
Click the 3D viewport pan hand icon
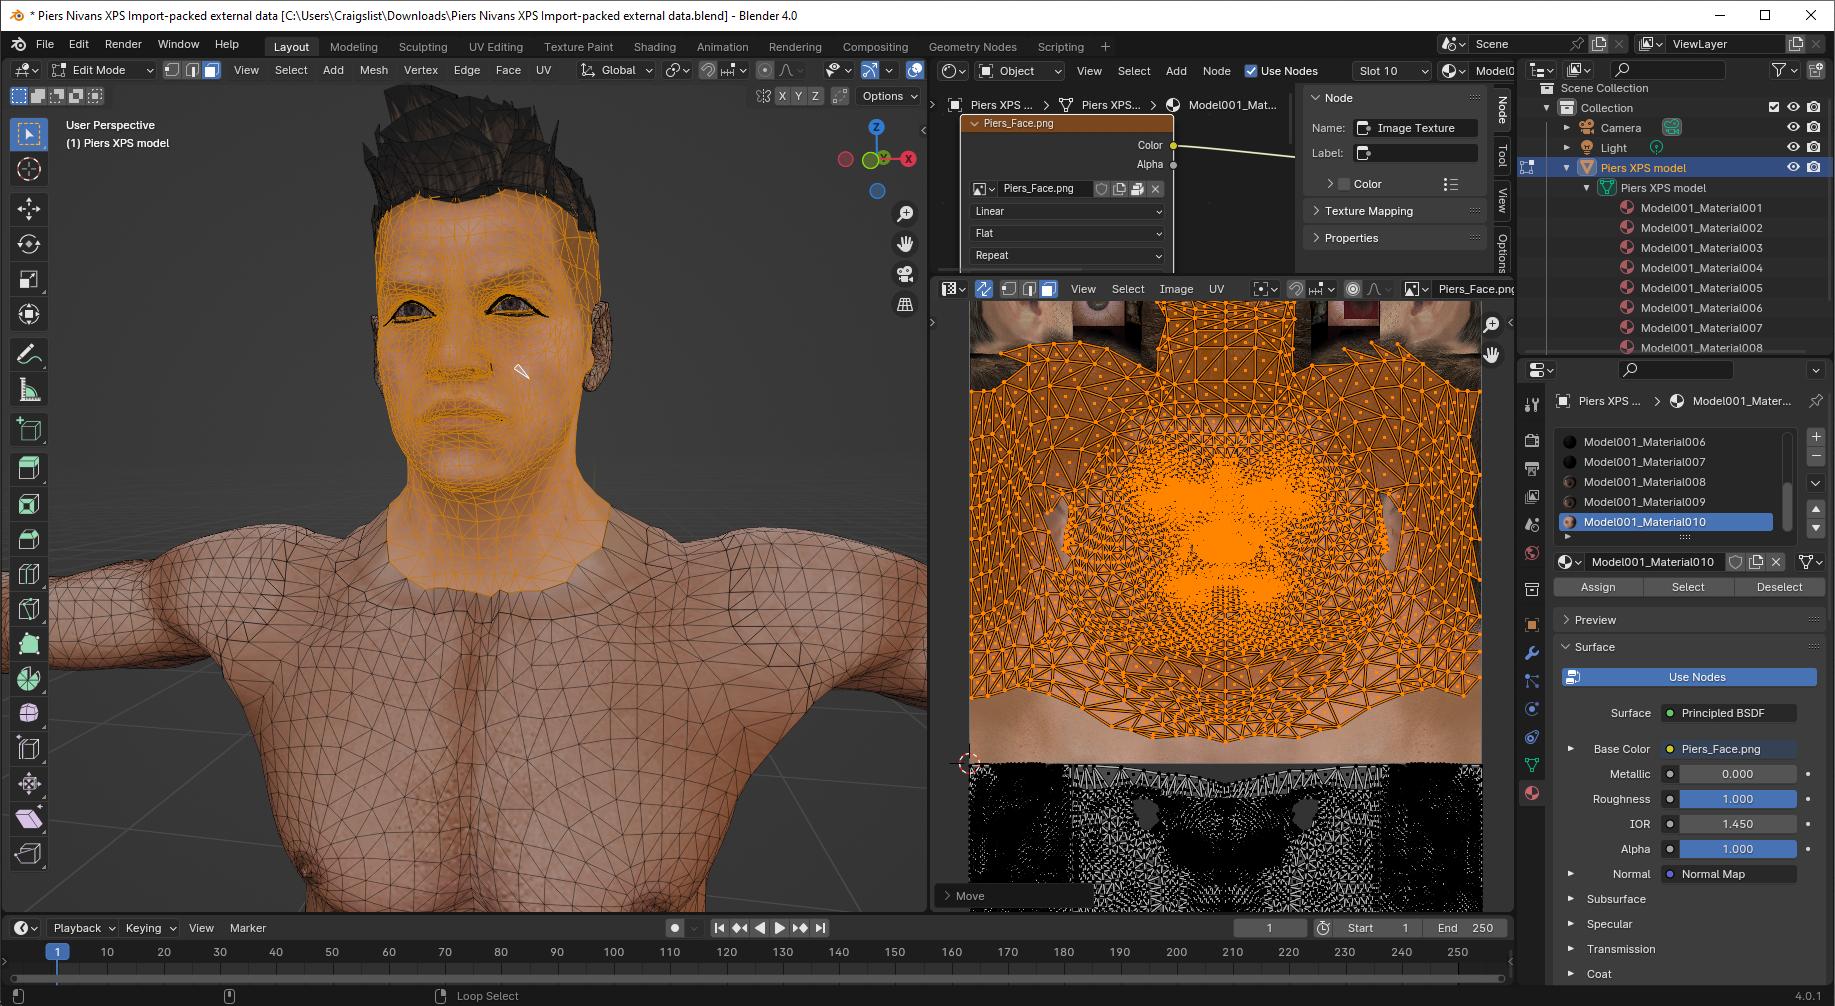coord(905,244)
